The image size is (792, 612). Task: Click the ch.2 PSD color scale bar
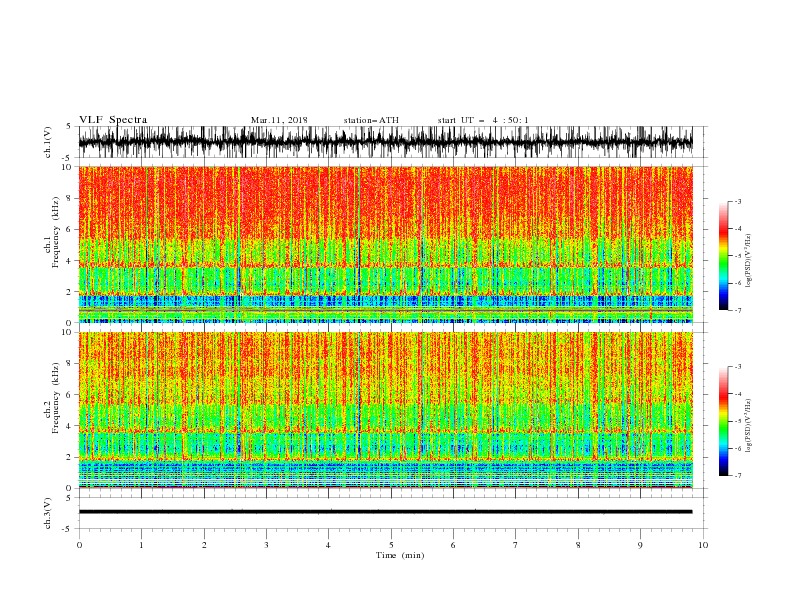pyautogui.click(x=723, y=421)
